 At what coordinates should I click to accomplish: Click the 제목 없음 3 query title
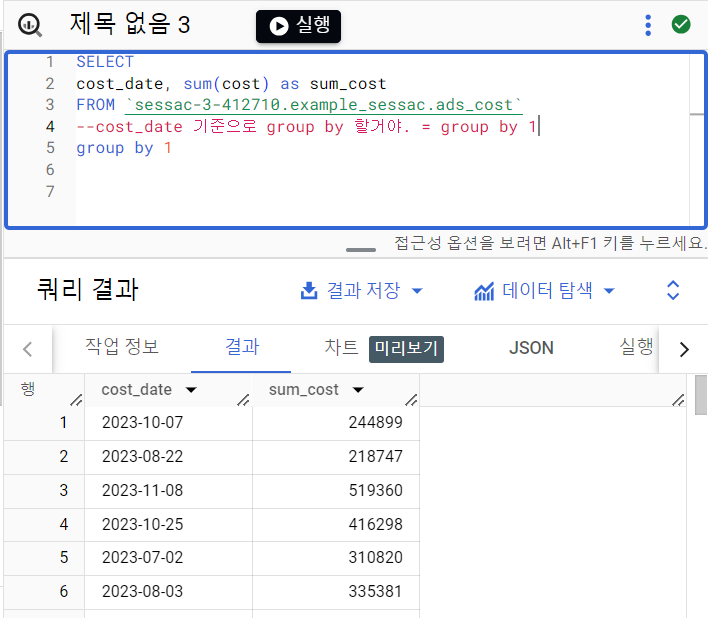coord(130,24)
